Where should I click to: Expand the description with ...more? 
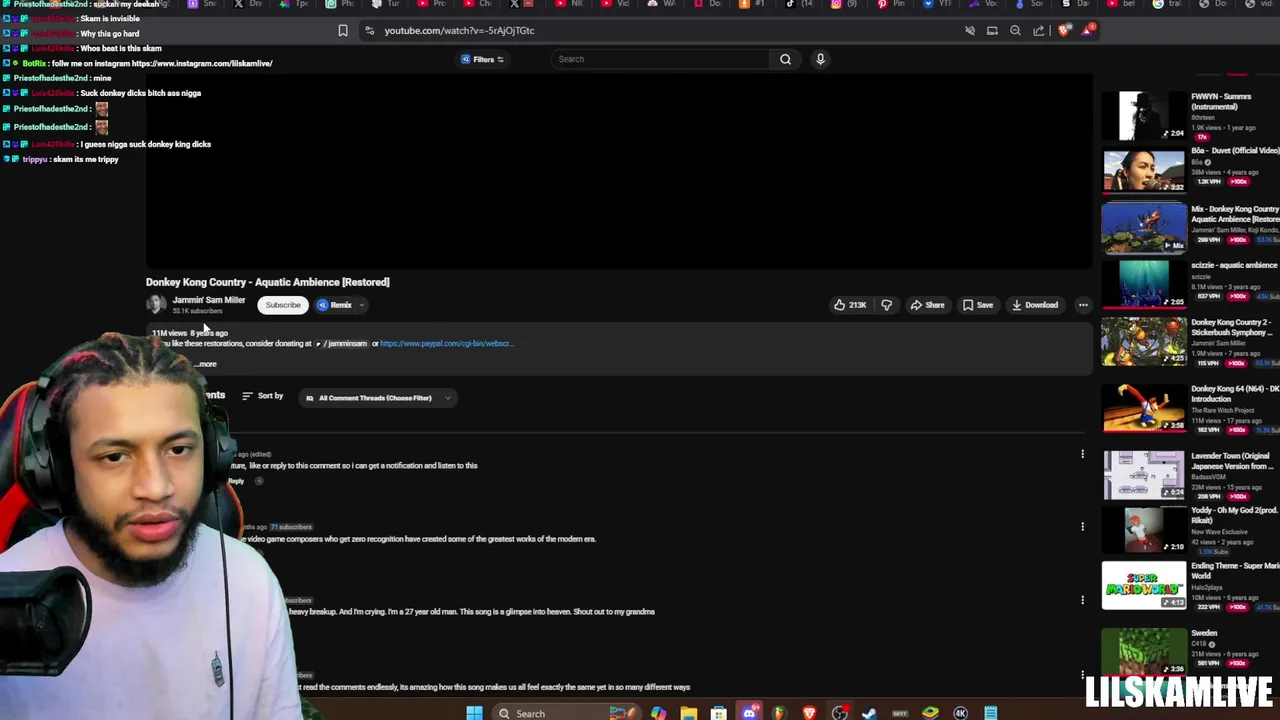click(205, 364)
